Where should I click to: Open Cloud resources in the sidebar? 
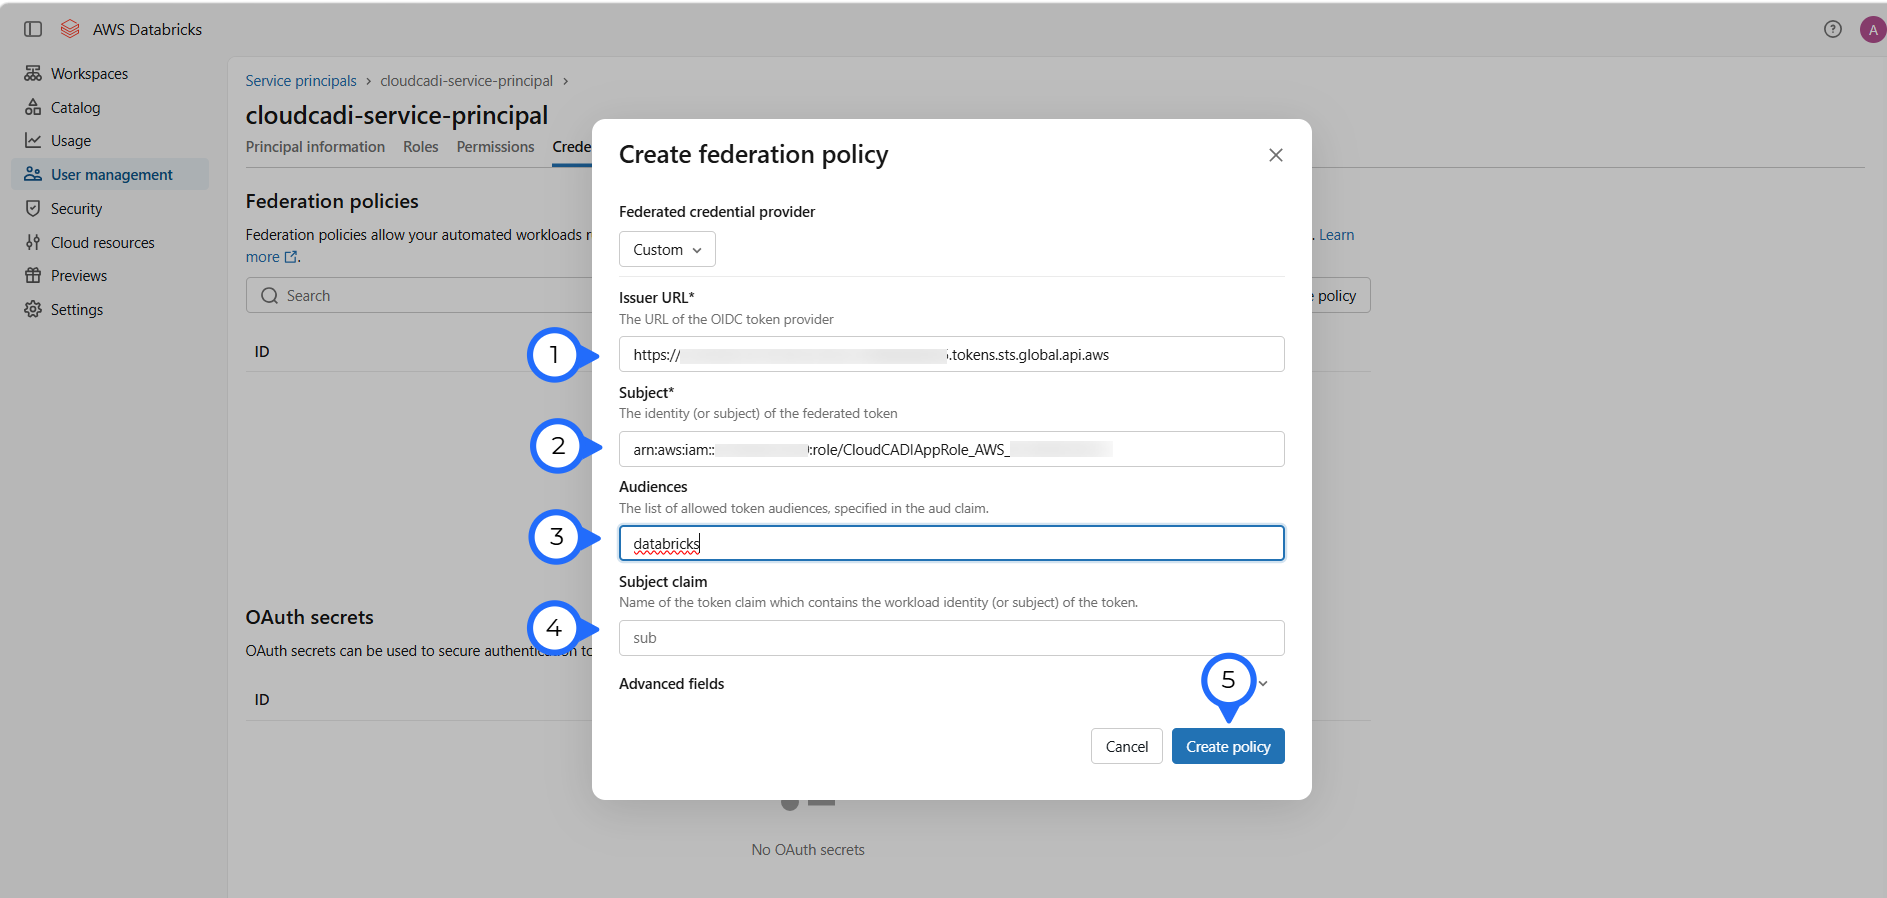tap(110, 242)
